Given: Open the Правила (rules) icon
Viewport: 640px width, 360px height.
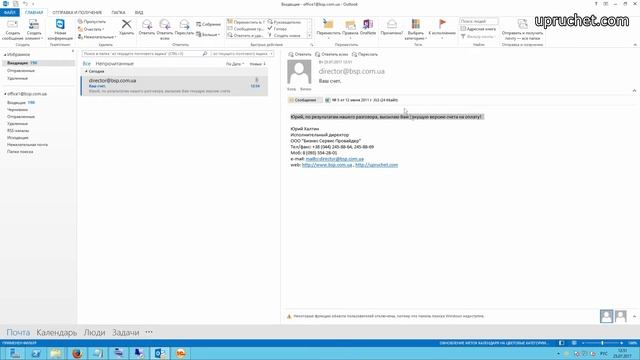Looking at the screenshot, I should [350, 24].
